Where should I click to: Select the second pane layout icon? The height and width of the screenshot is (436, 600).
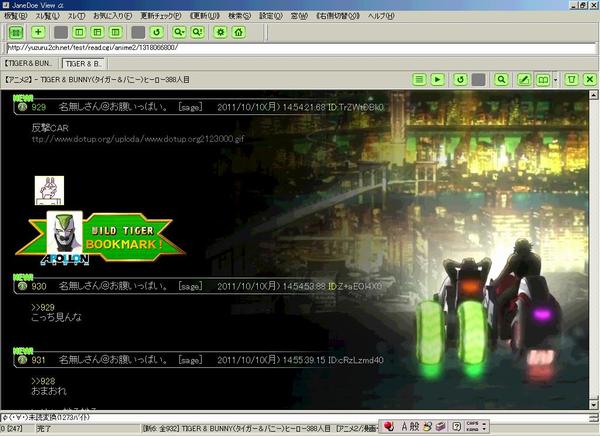98,33
